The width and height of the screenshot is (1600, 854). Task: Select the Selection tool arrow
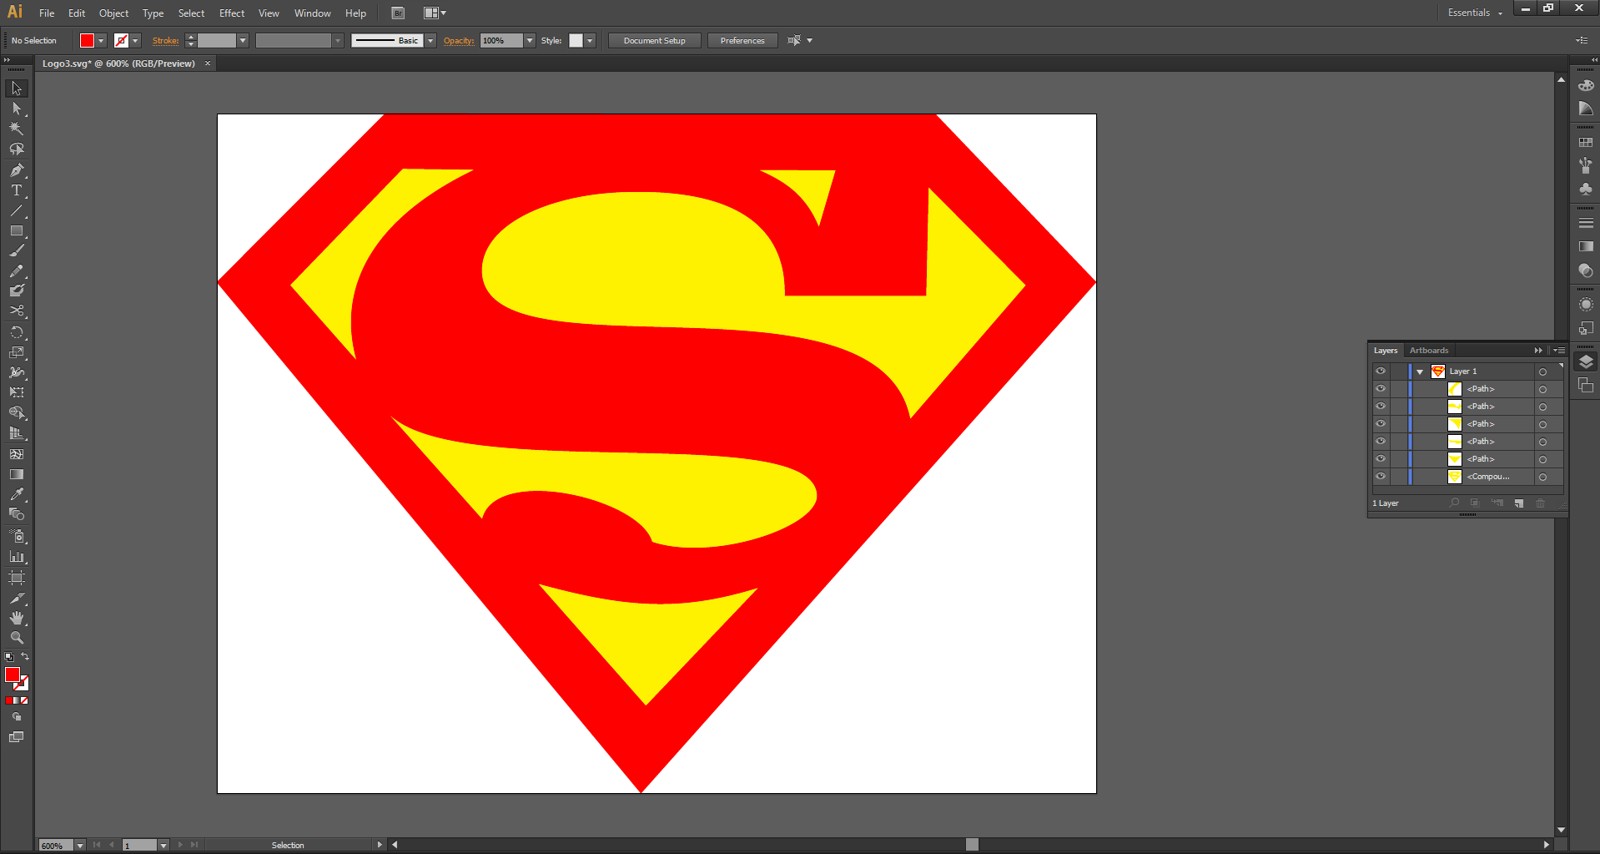click(x=16, y=88)
